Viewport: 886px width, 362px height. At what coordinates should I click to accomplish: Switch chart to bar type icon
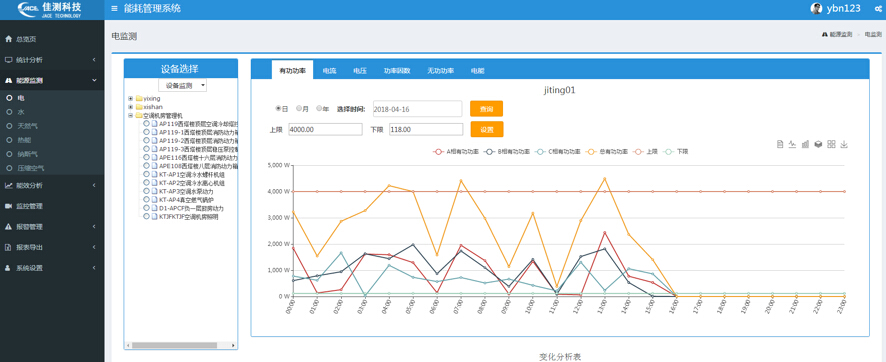pos(805,145)
